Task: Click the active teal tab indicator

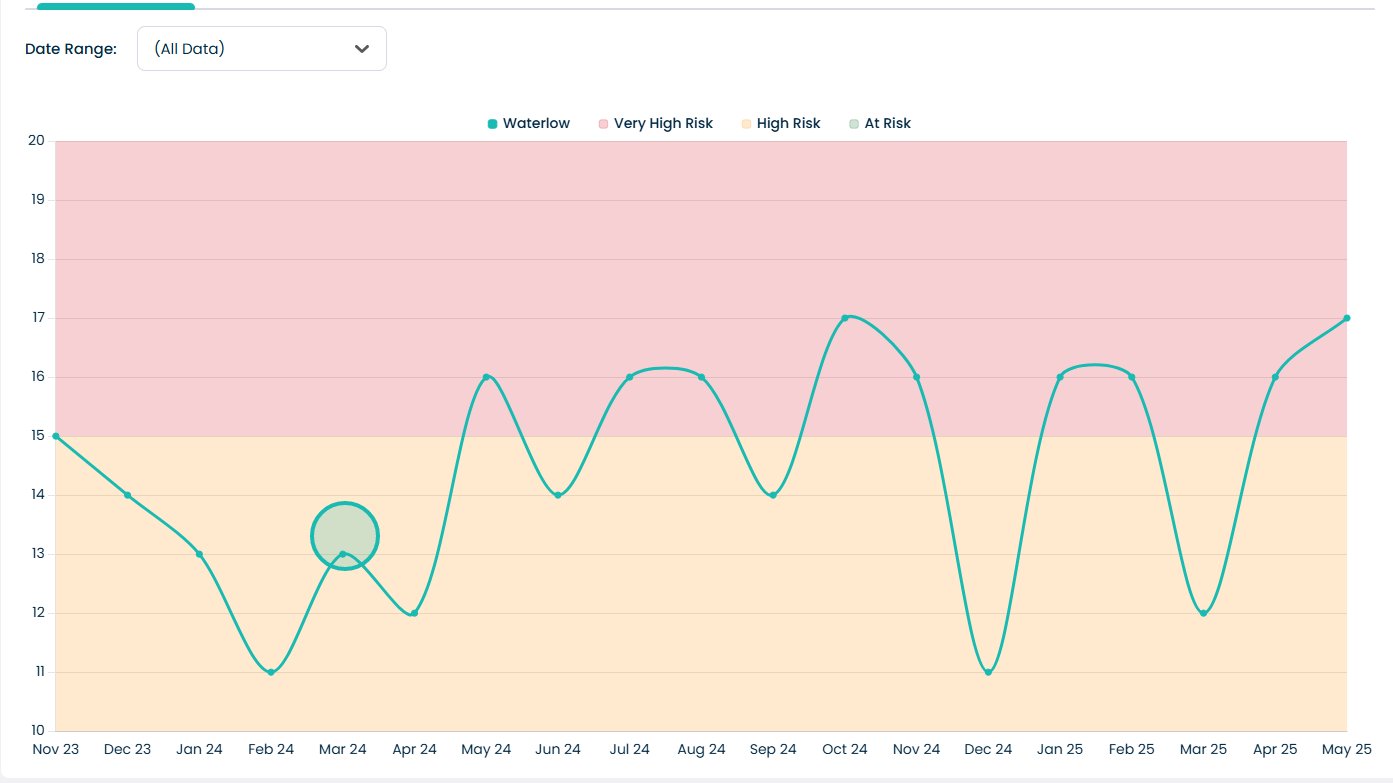Action: coord(116,6)
